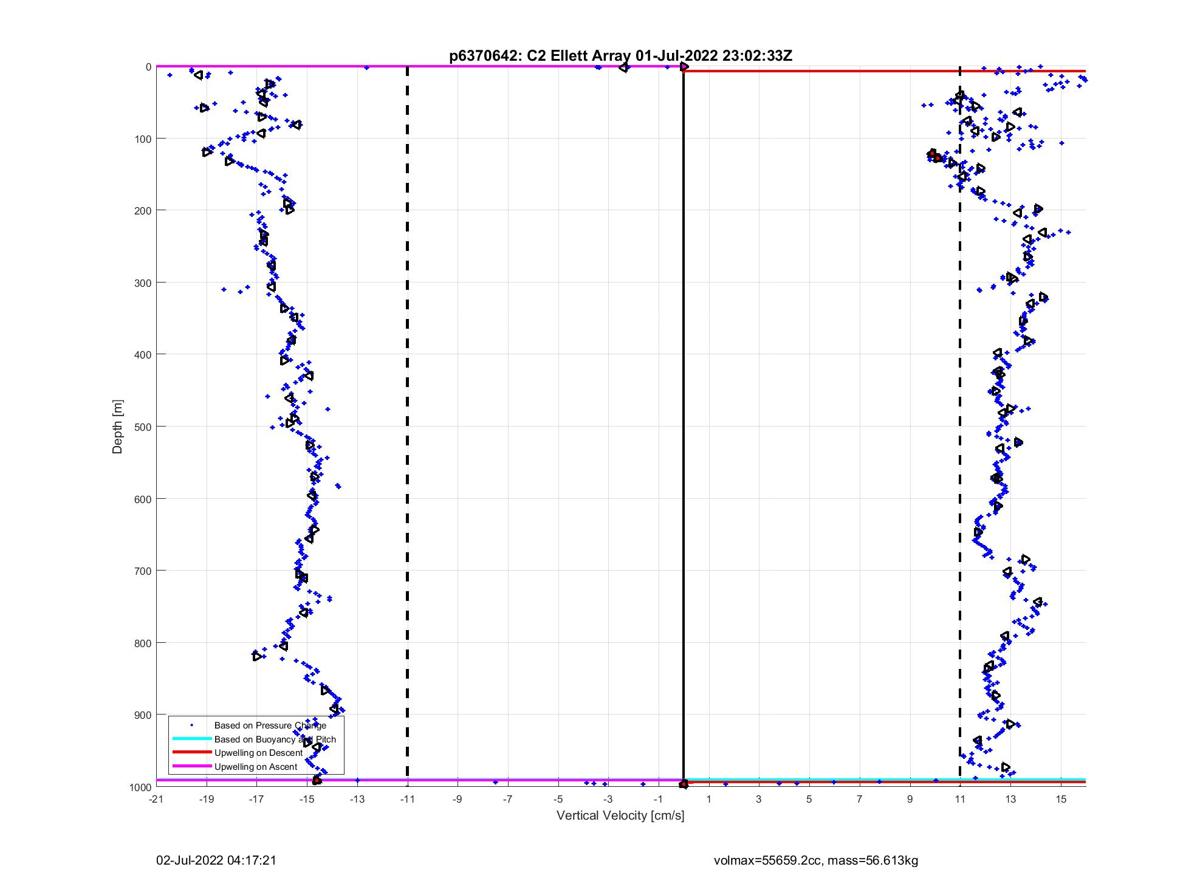This screenshot has height=885, width=1200.
Task: Click x-axis tick label -13
Action: pos(357,799)
